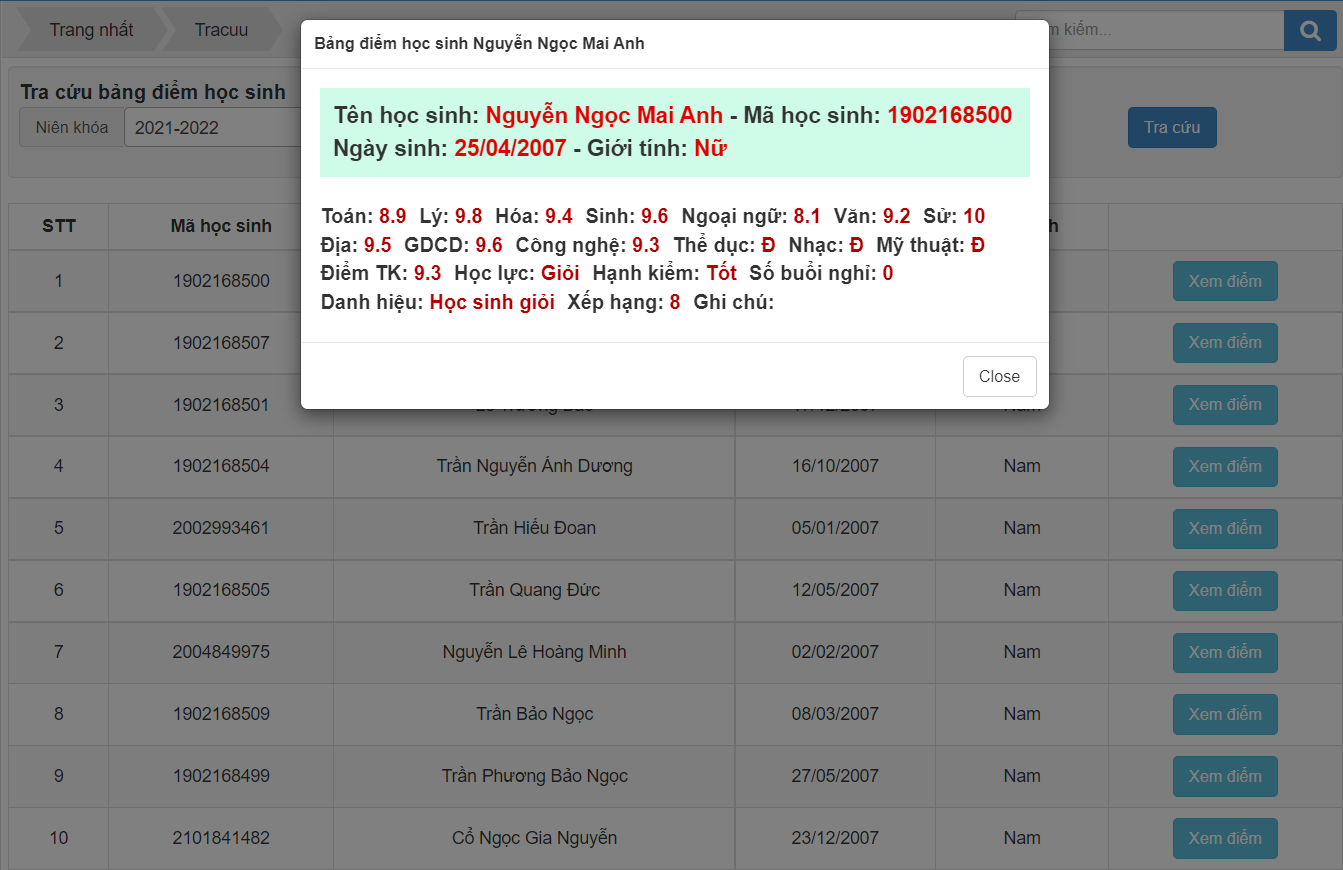Close the student score dialog
The width and height of the screenshot is (1343, 870).
999,376
